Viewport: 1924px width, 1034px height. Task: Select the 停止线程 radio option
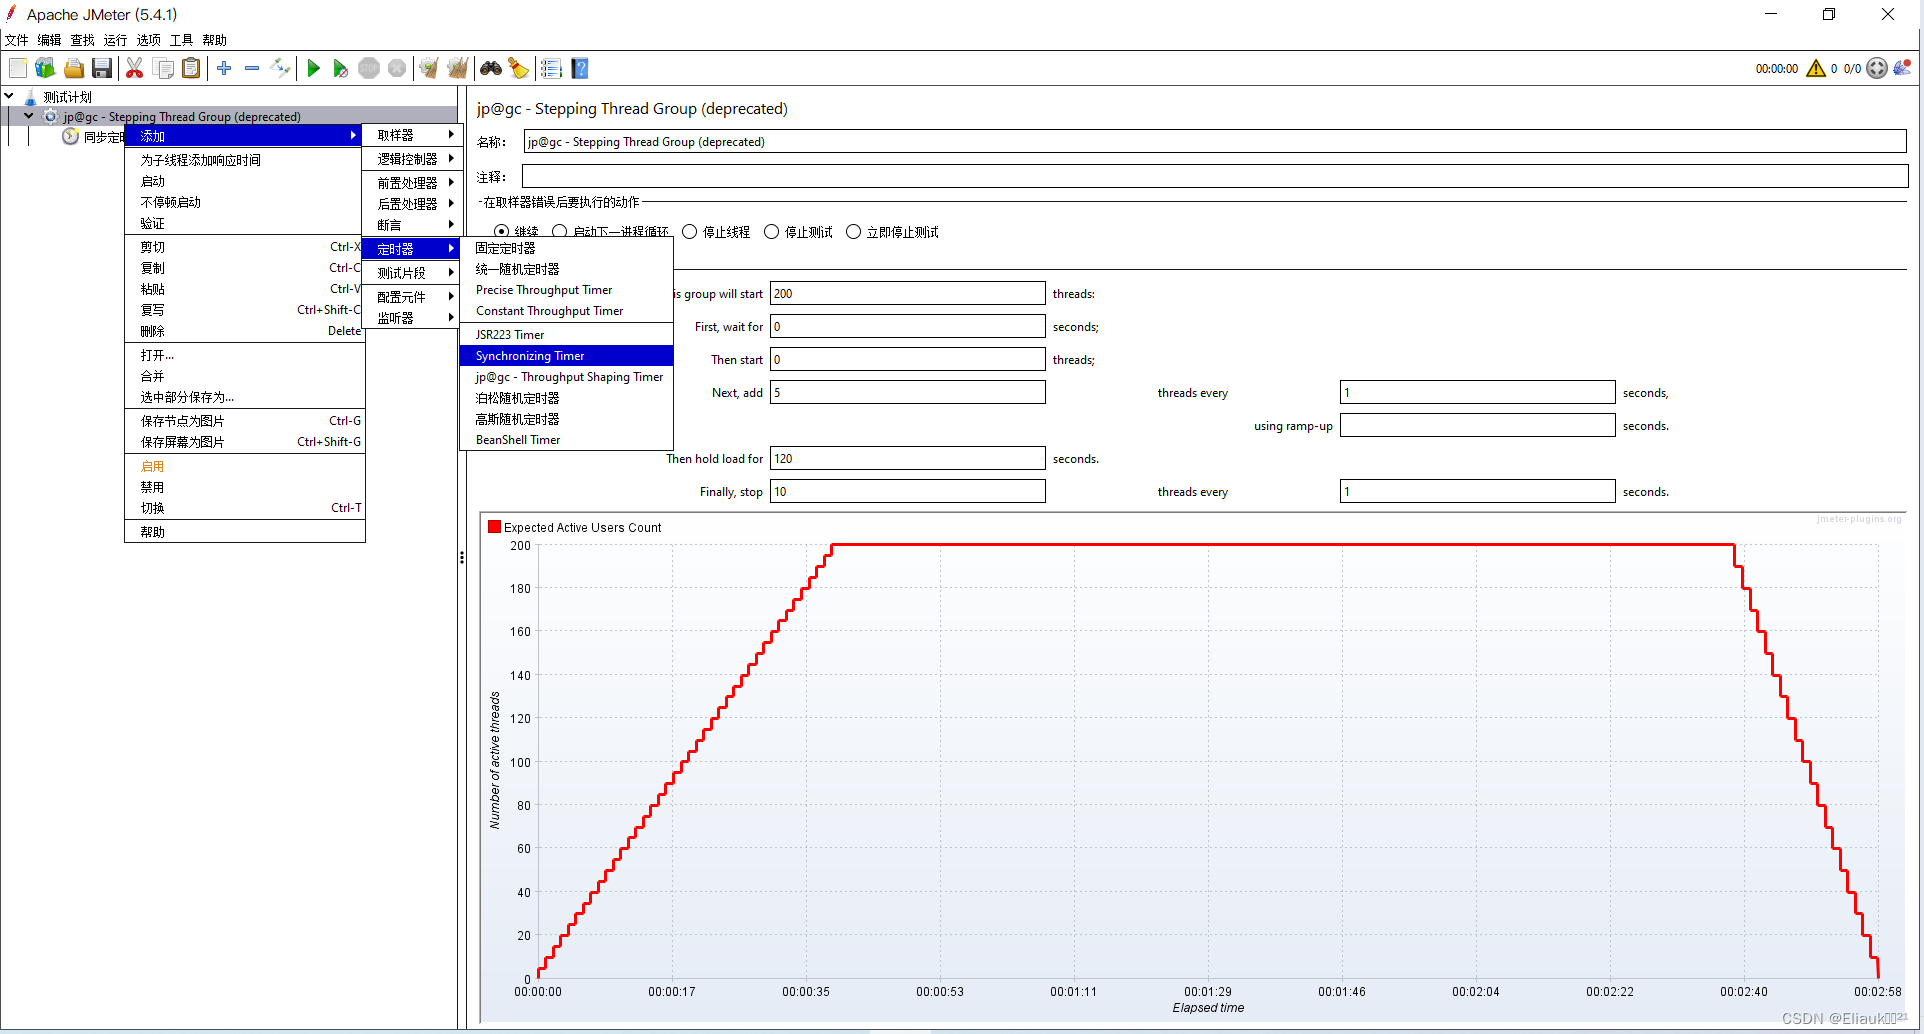[x=690, y=232]
